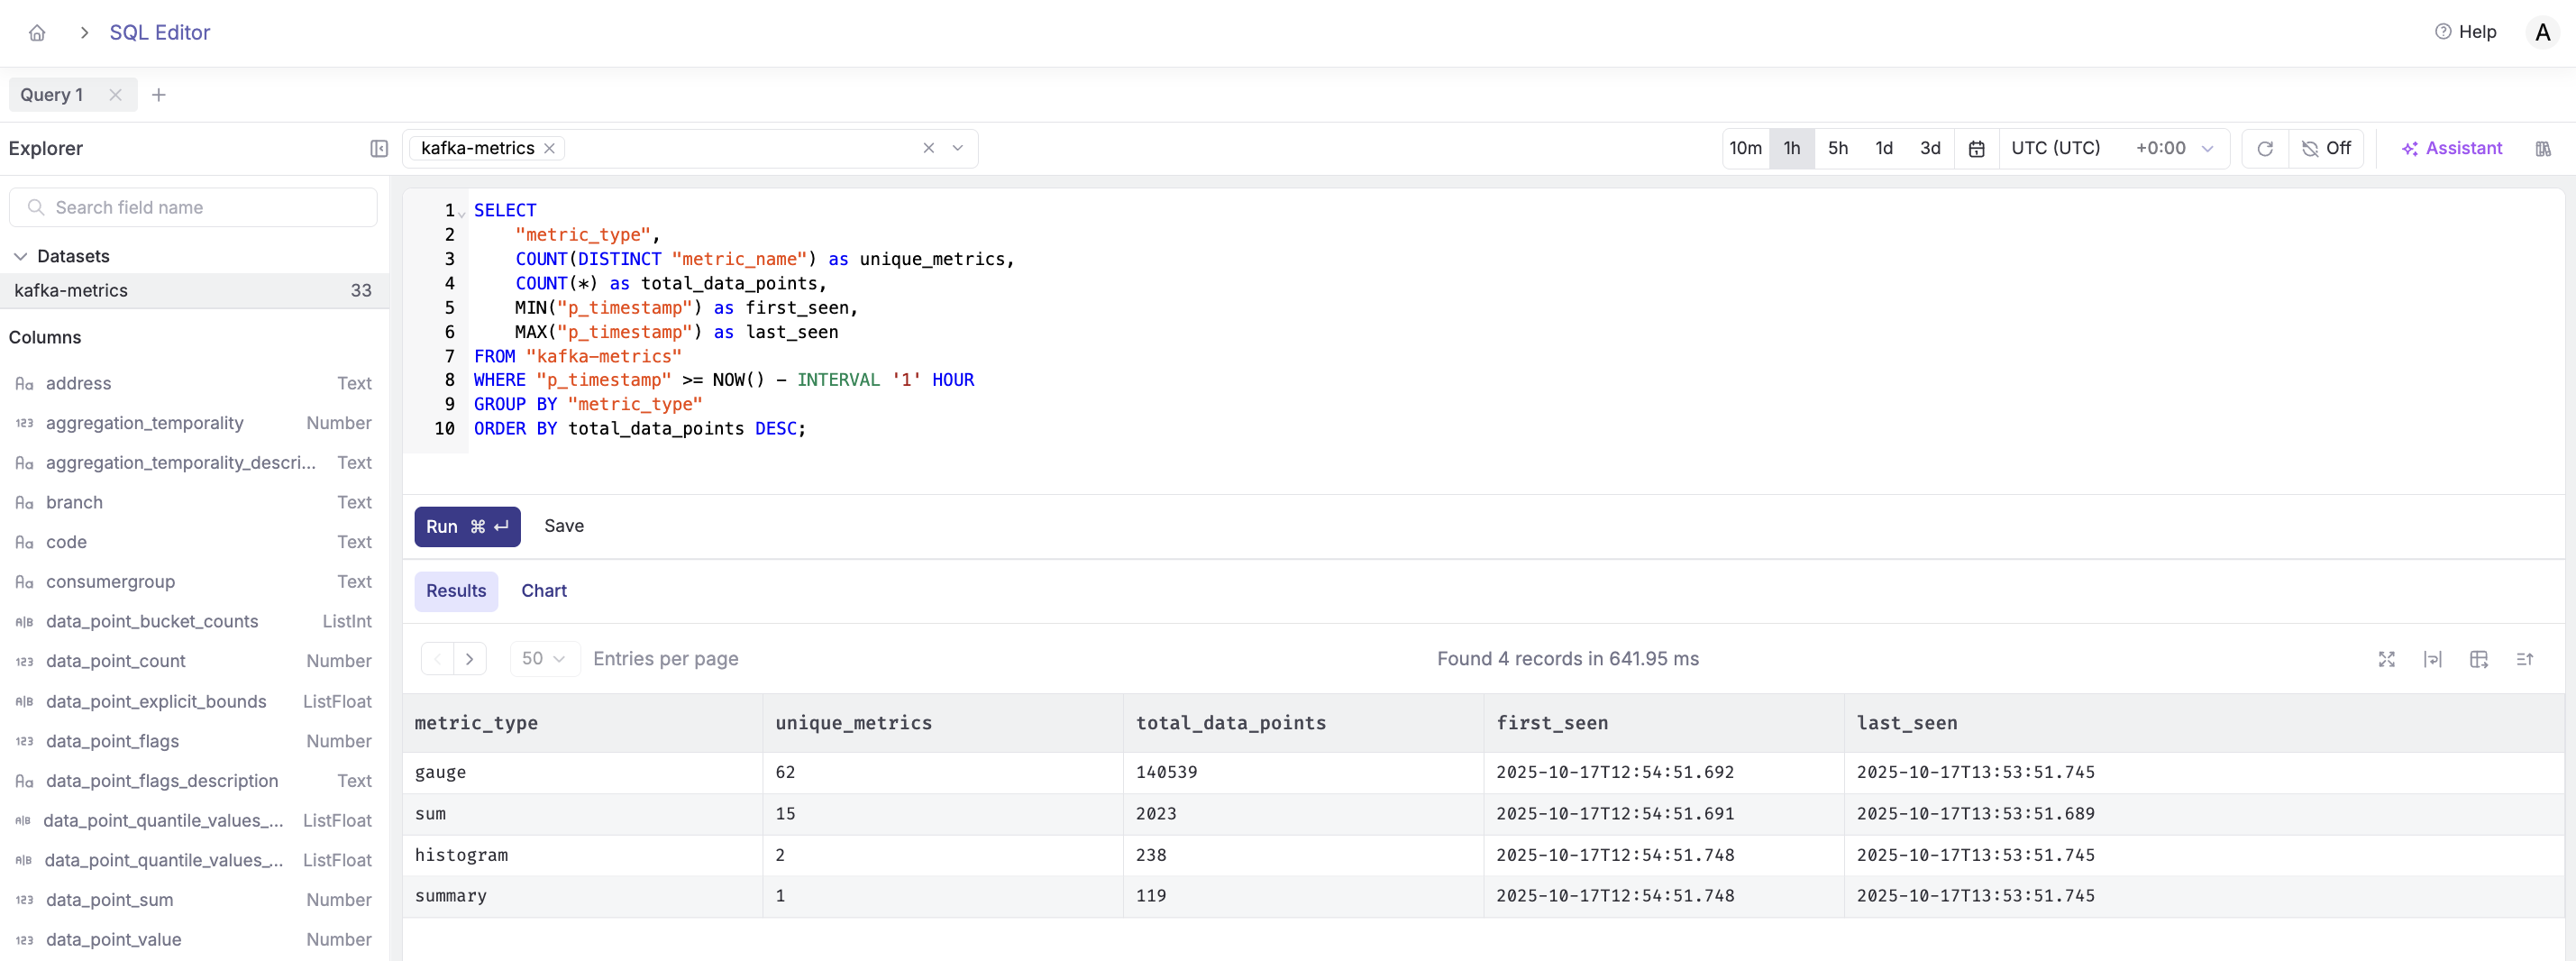Open the table column settings icon
Image resolution: width=2576 pixels, height=961 pixels.
point(2478,659)
